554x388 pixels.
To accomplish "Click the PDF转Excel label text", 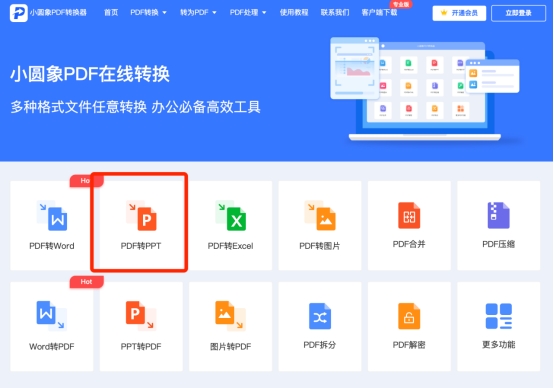I will (230, 246).
